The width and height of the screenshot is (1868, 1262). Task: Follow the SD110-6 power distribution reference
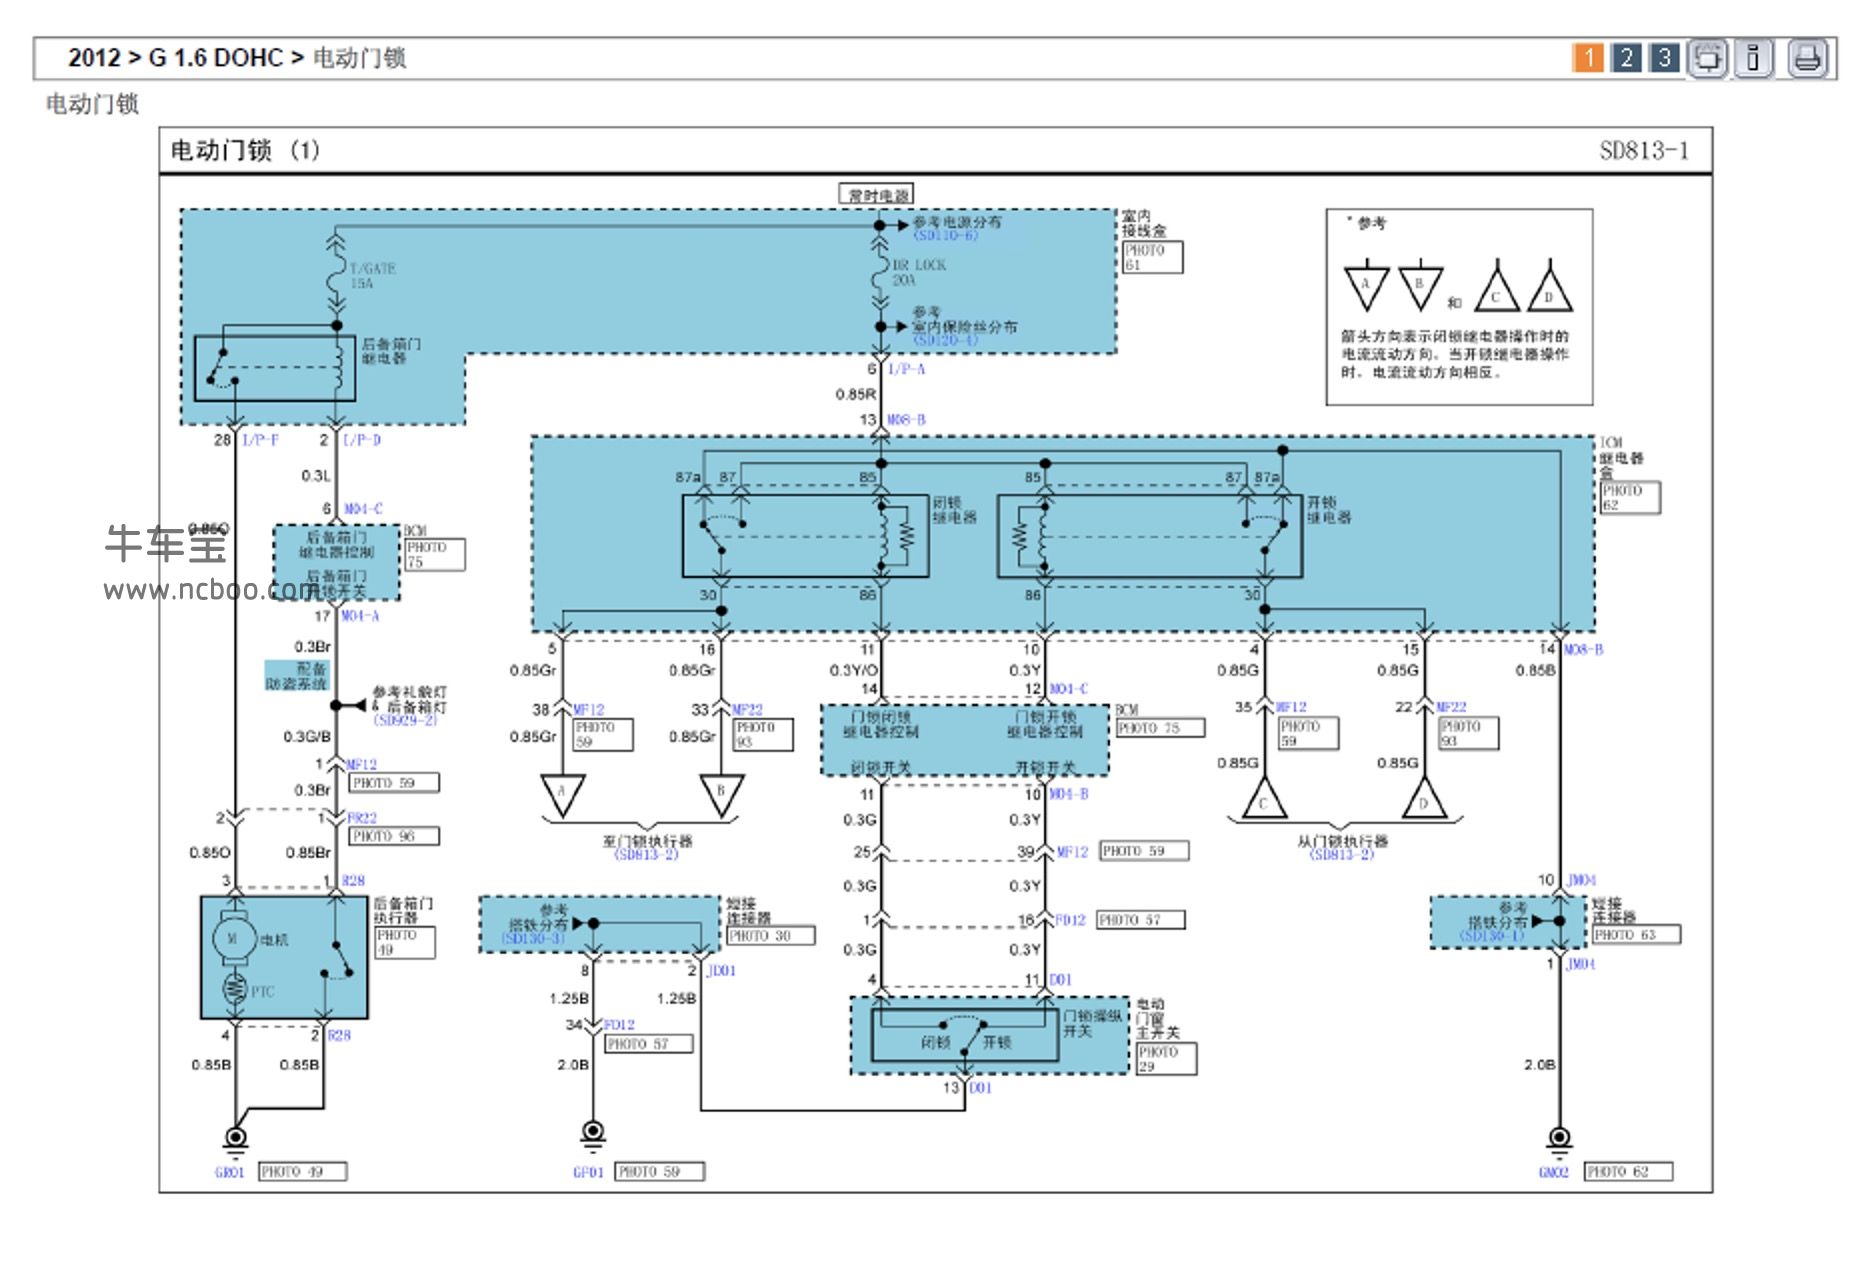[946, 236]
